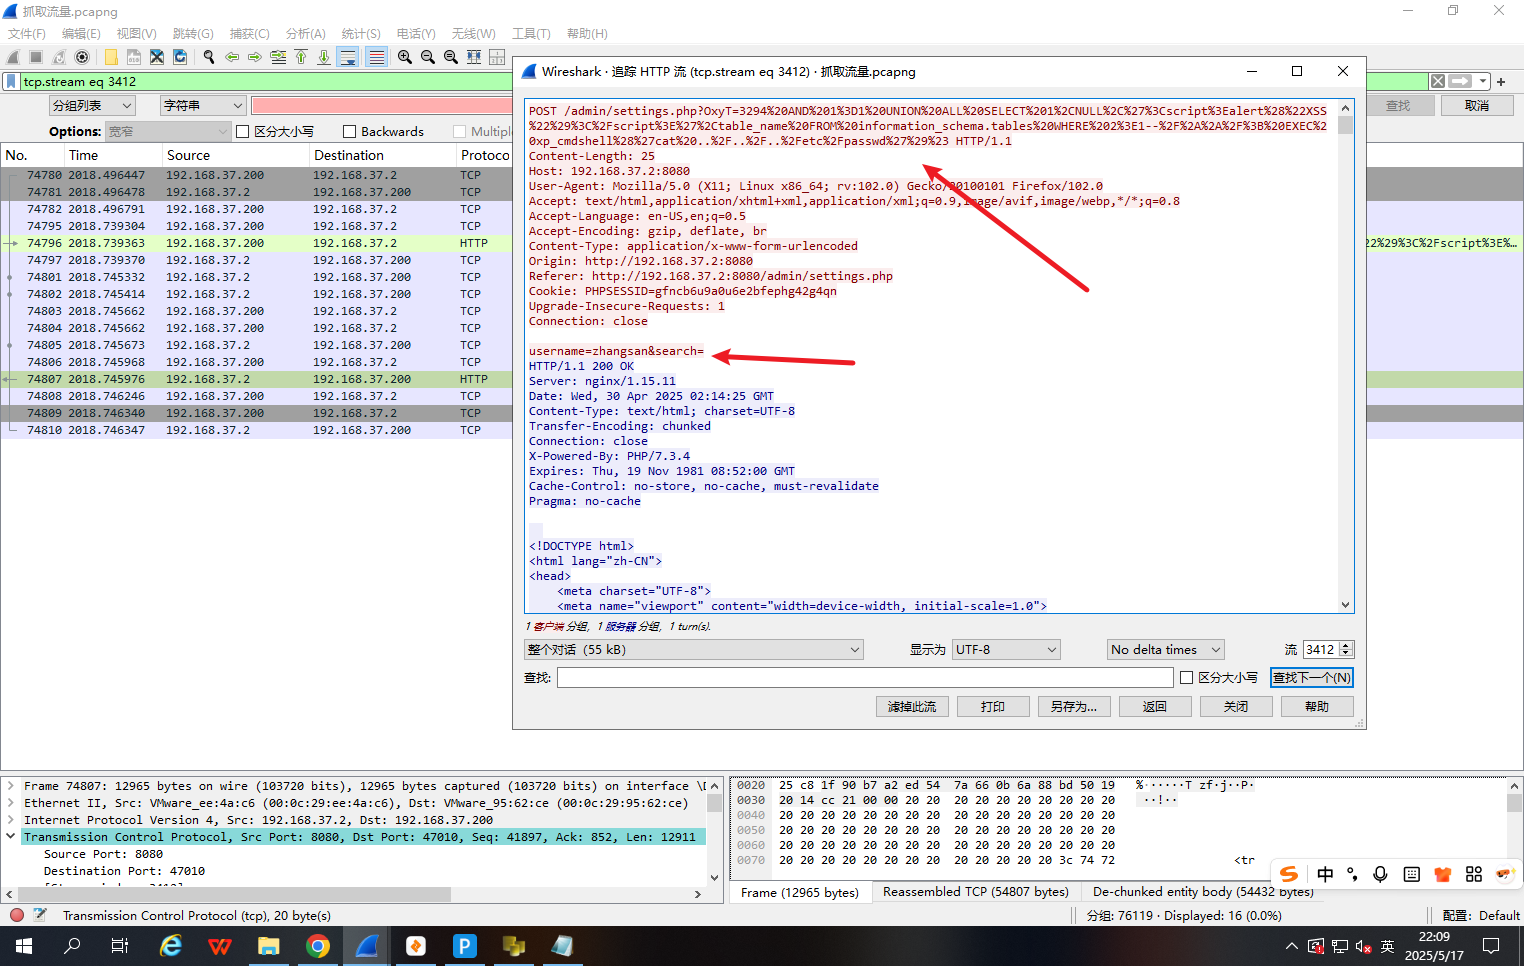
Task: Click the 滤掉此流 button
Action: click(x=912, y=707)
